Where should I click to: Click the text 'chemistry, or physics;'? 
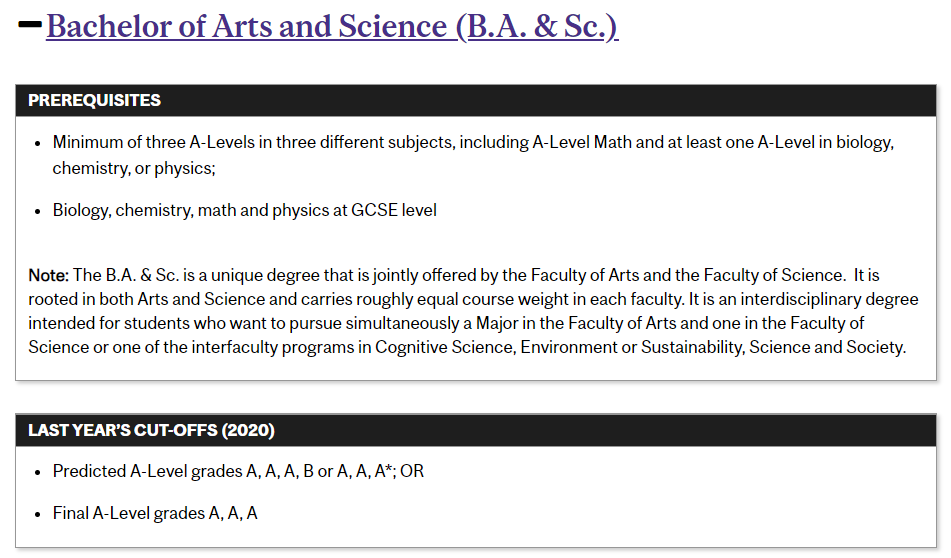133,169
